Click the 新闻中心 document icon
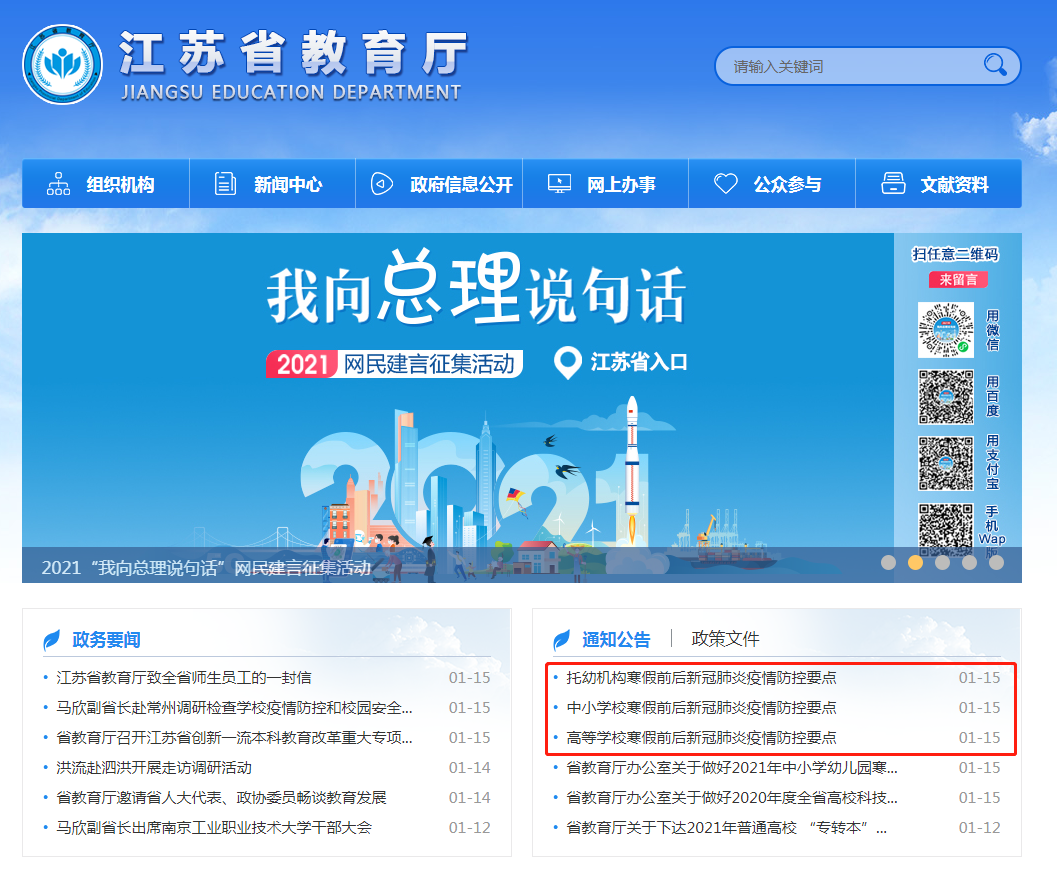1057x873 pixels. pyautogui.click(x=226, y=184)
